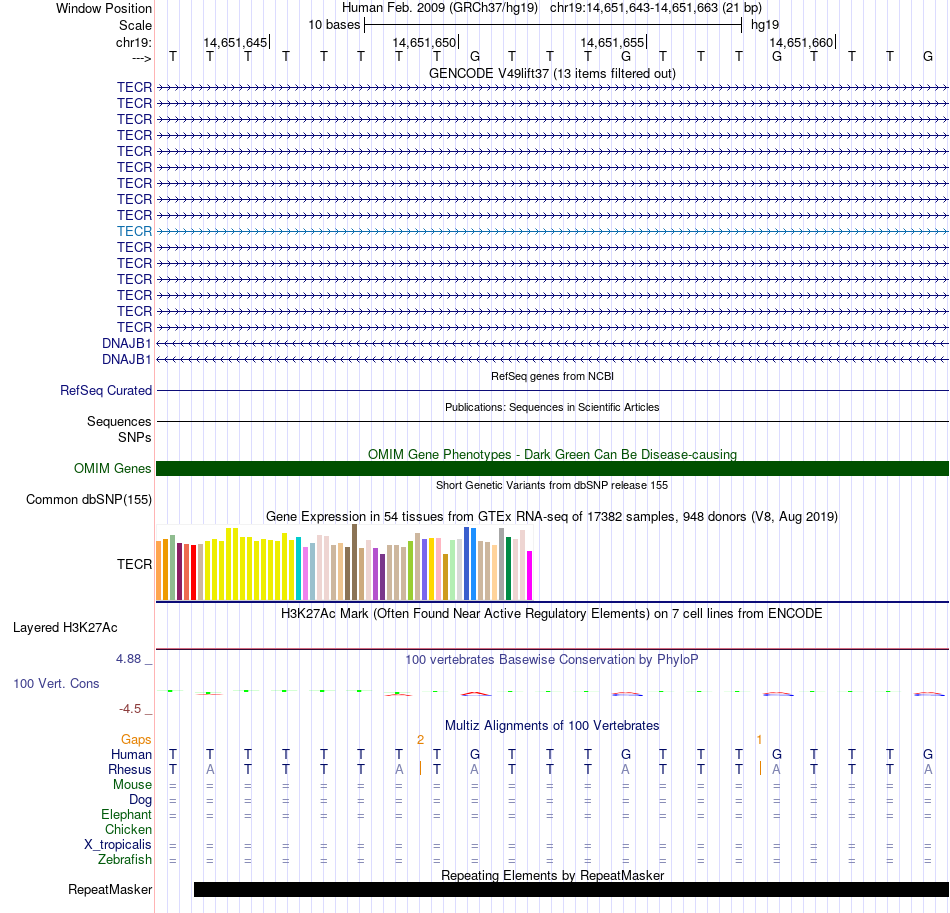Screen dimensions: 950x913
Task: Click the 'OMIM Gene Phenotypes' track title
Action: coord(553,454)
